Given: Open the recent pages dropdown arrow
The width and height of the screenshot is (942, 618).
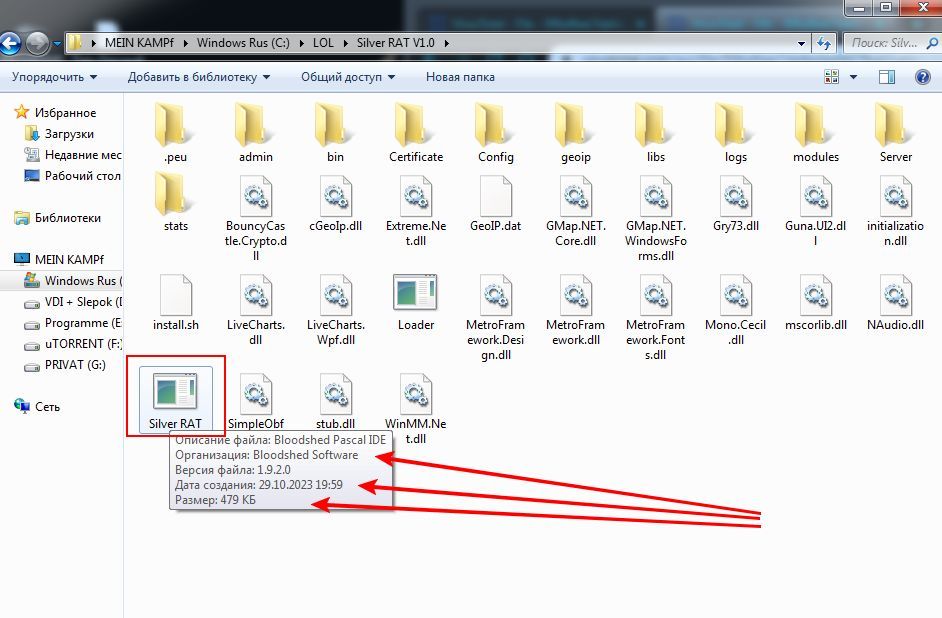Looking at the screenshot, I should [x=57, y=43].
